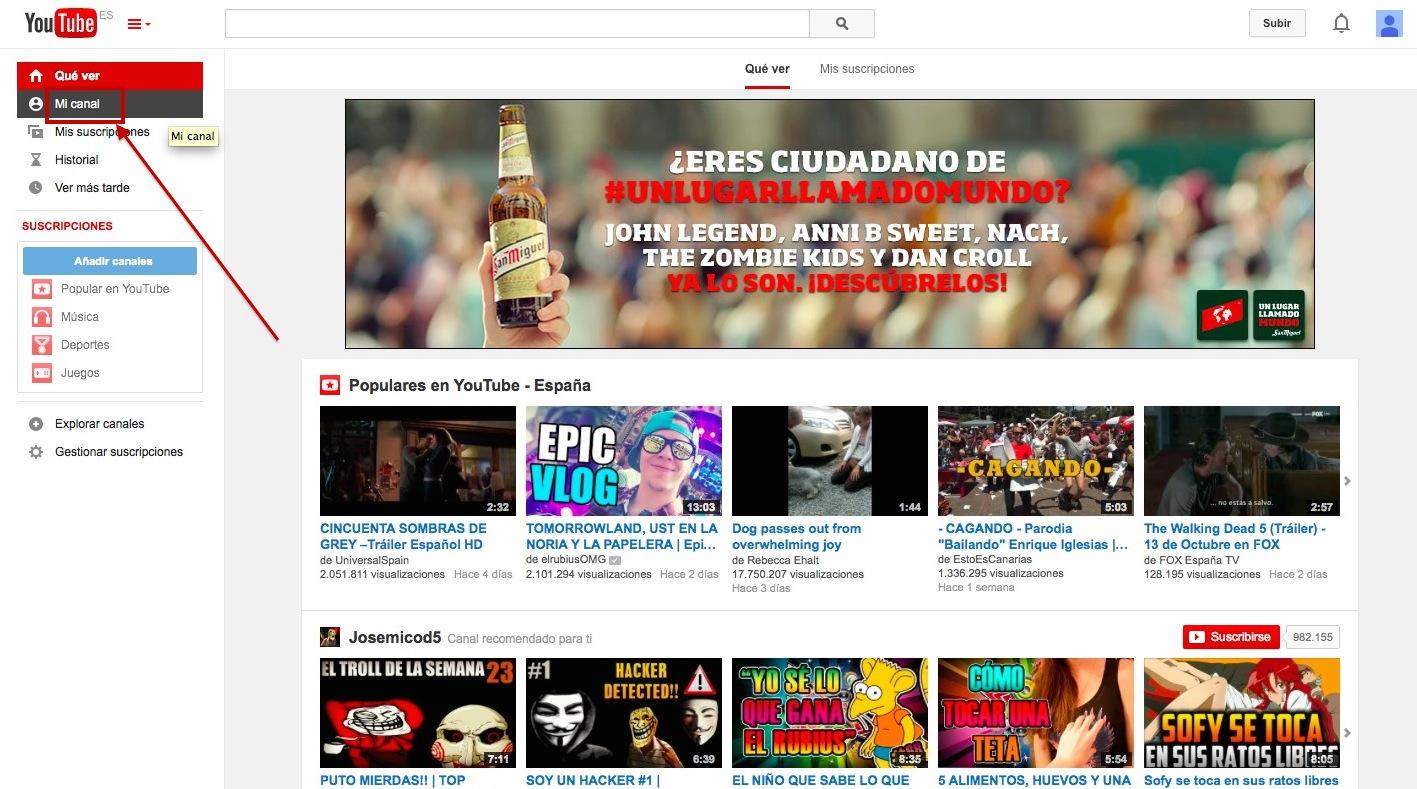
Task: Click the Juegos channel icon
Action: click(42, 373)
